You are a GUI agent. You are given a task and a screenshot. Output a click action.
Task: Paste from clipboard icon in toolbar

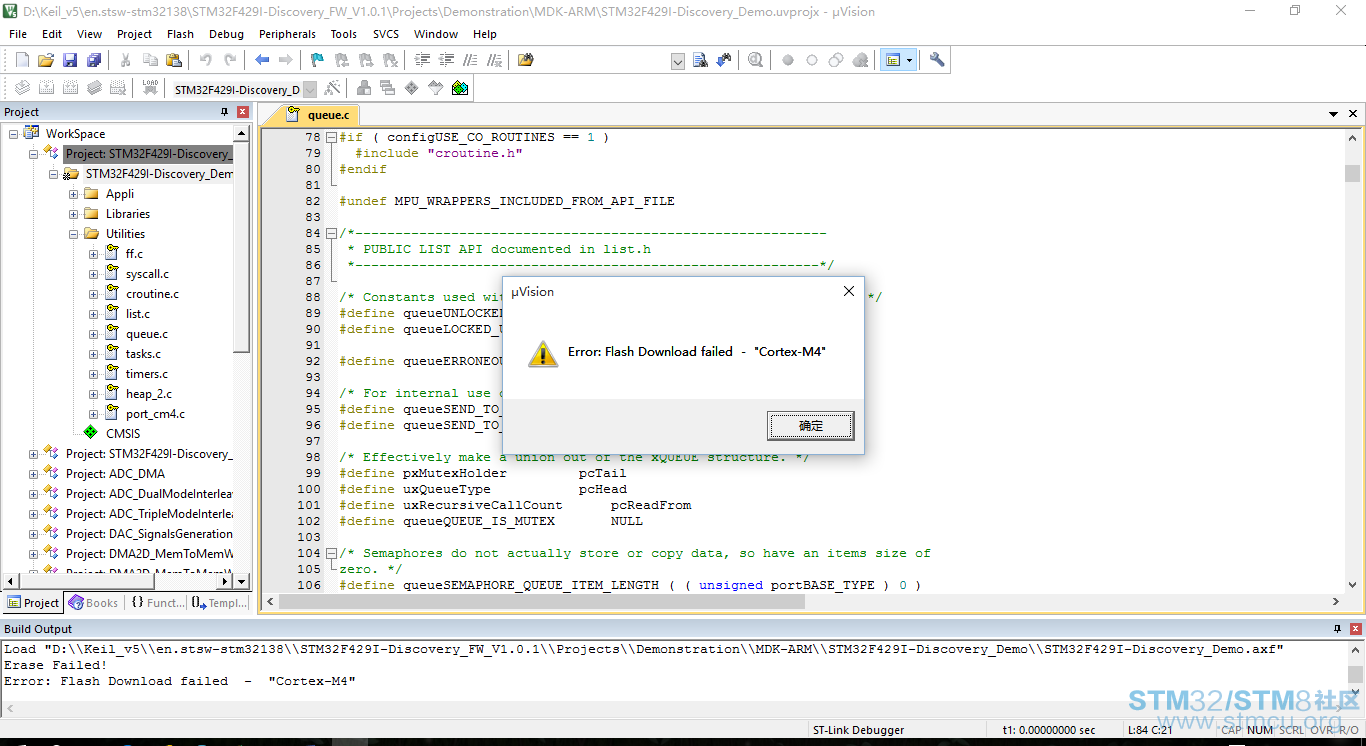174,60
